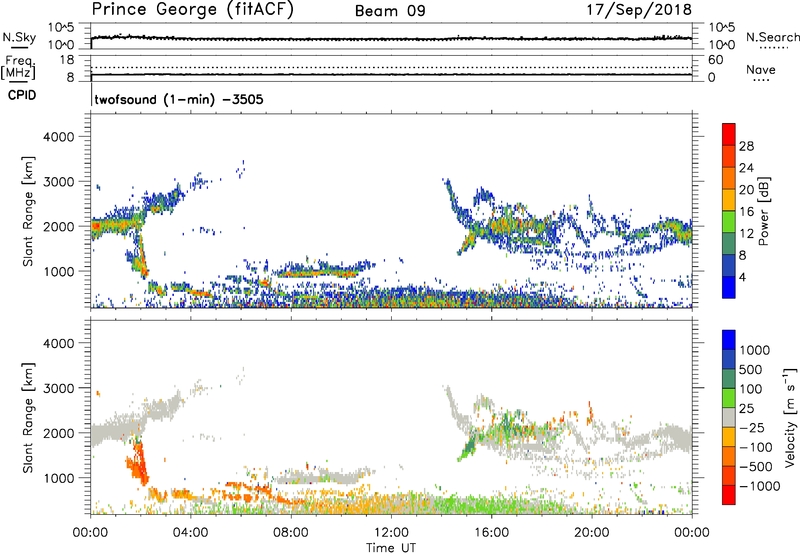Click the '18' MHz frequency tick
The height and width of the screenshot is (554, 800).
[67, 60]
